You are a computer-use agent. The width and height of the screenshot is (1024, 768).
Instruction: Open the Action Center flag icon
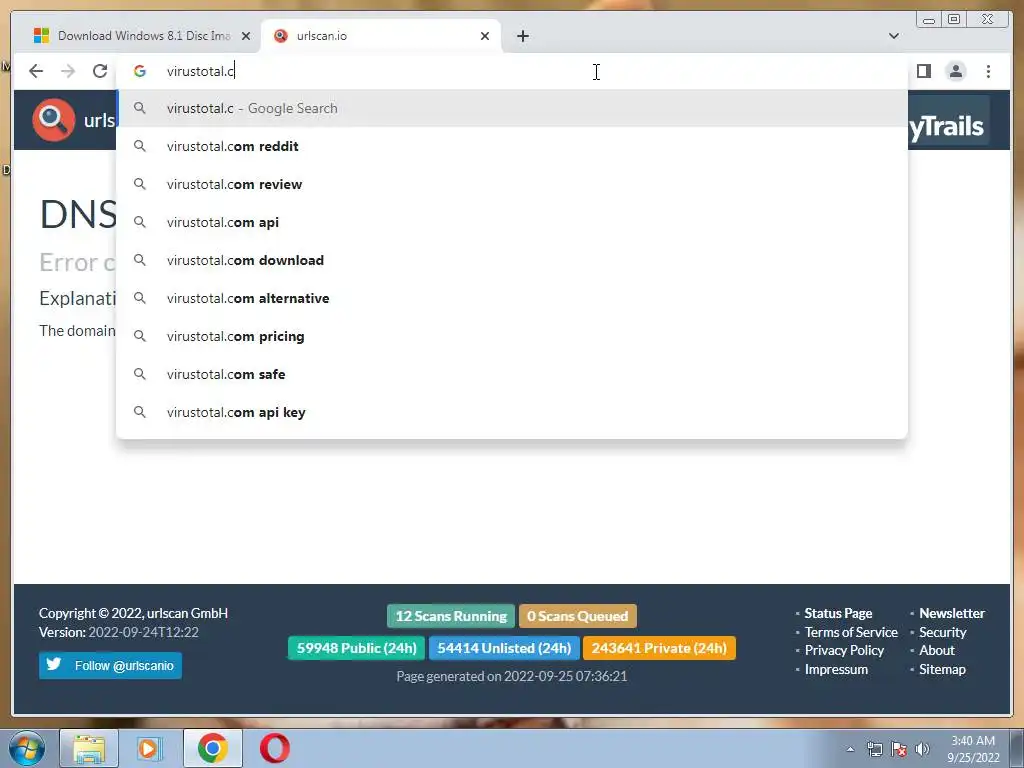click(x=899, y=749)
